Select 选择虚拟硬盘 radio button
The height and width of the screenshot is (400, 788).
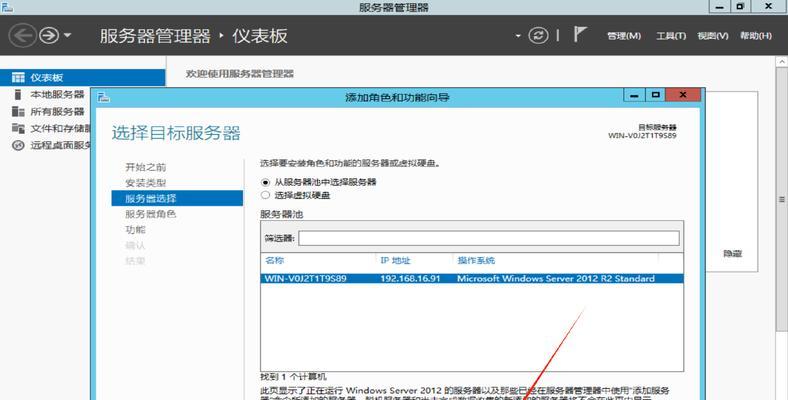265,195
